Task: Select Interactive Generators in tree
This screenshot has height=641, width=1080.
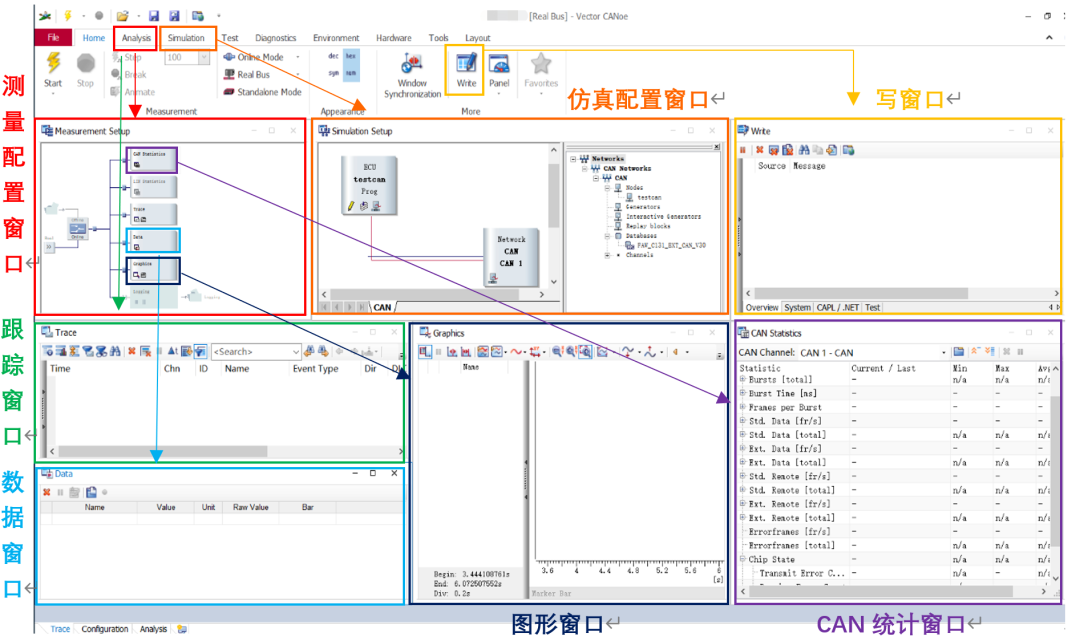Action: click(x=663, y=216)
